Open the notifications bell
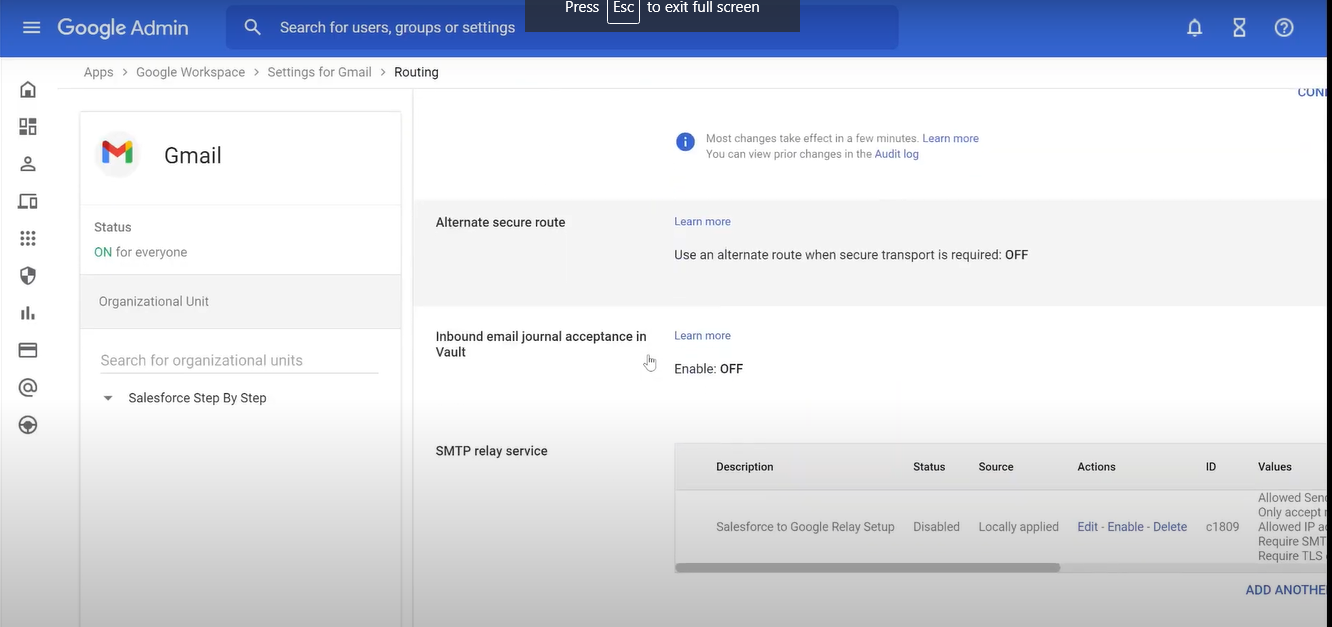 click(x=1194, y=28)
